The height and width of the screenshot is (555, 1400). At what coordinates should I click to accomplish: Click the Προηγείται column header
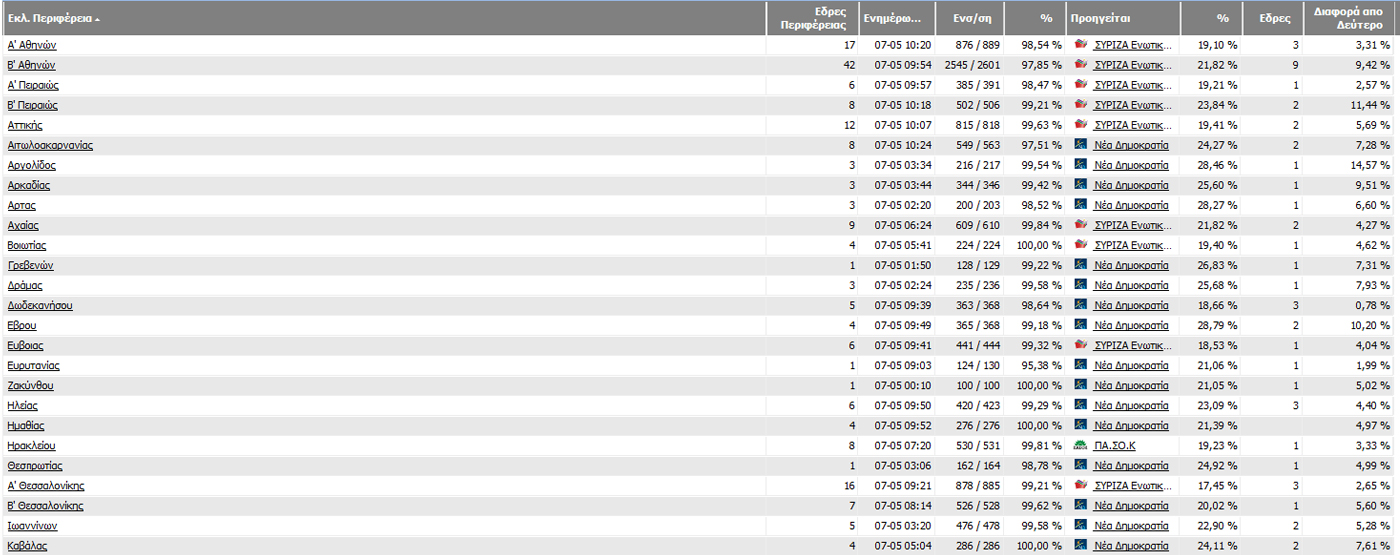(x=1099, y=18)
